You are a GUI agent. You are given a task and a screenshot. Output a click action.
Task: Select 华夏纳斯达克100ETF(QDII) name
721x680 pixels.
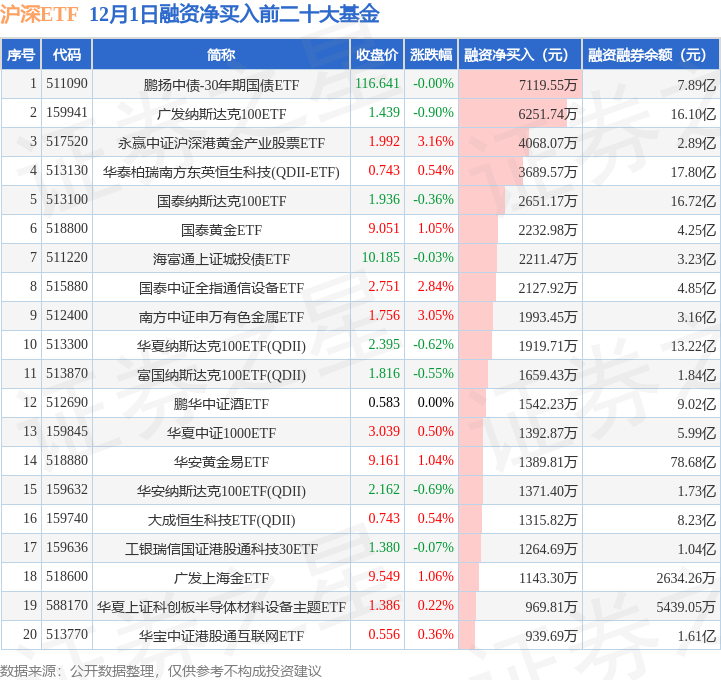(221, 346)
